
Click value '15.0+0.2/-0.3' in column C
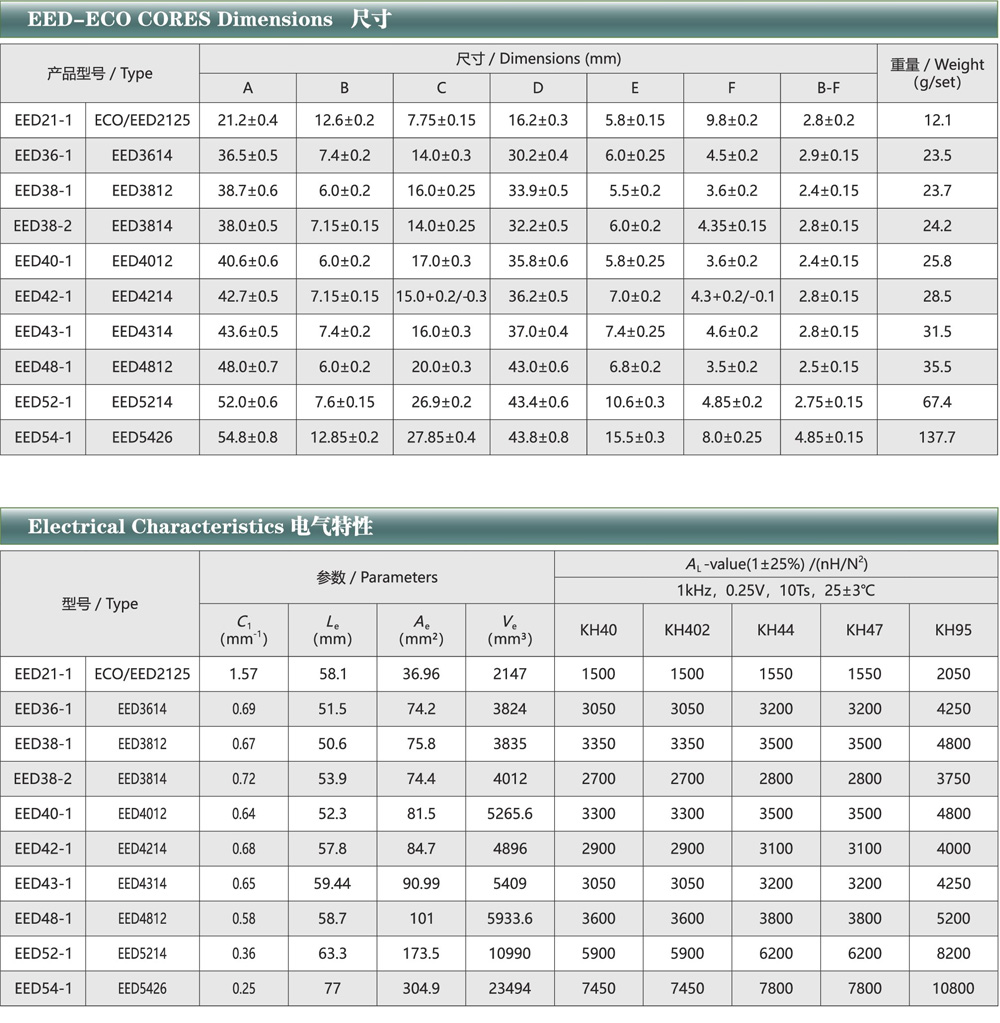point(442,296)
